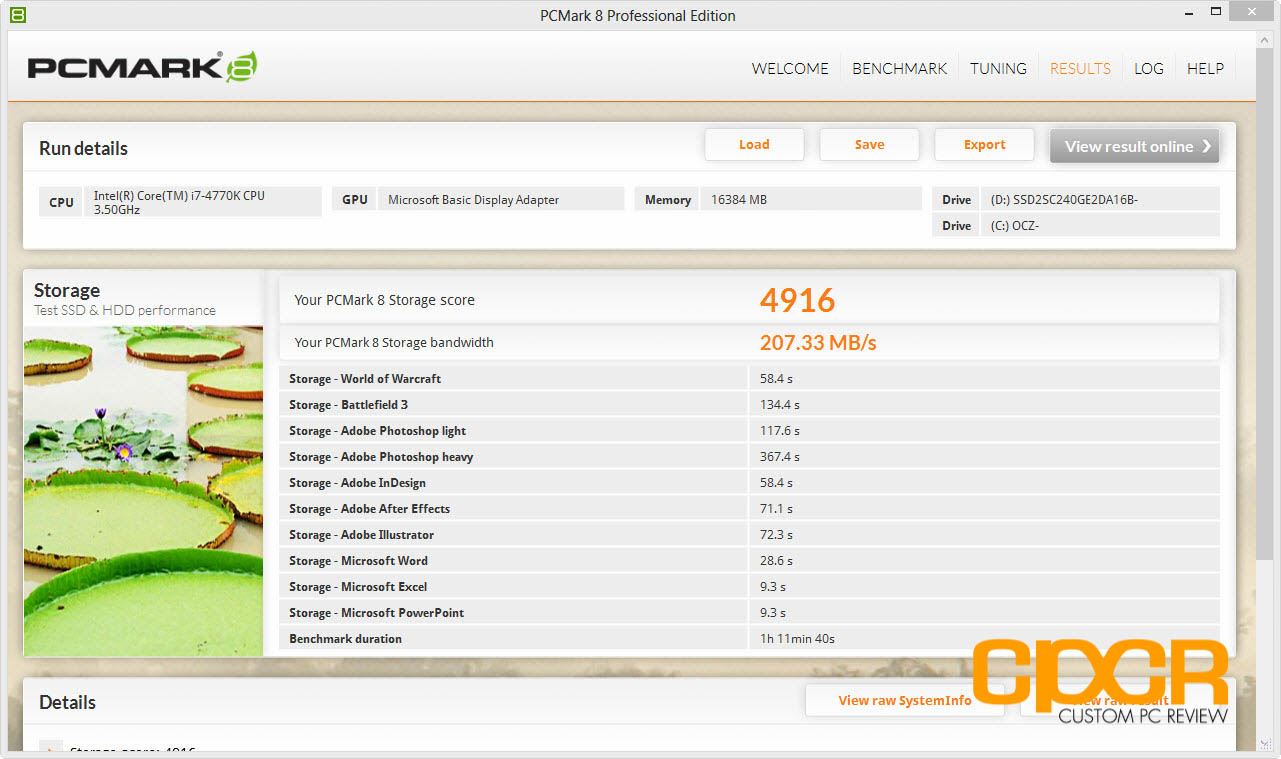Click Storage - Adobe After Effects row
Image resolution: width=1281 pixels, height=759 pixels.
pyautogui.click(x=749, y=509)
